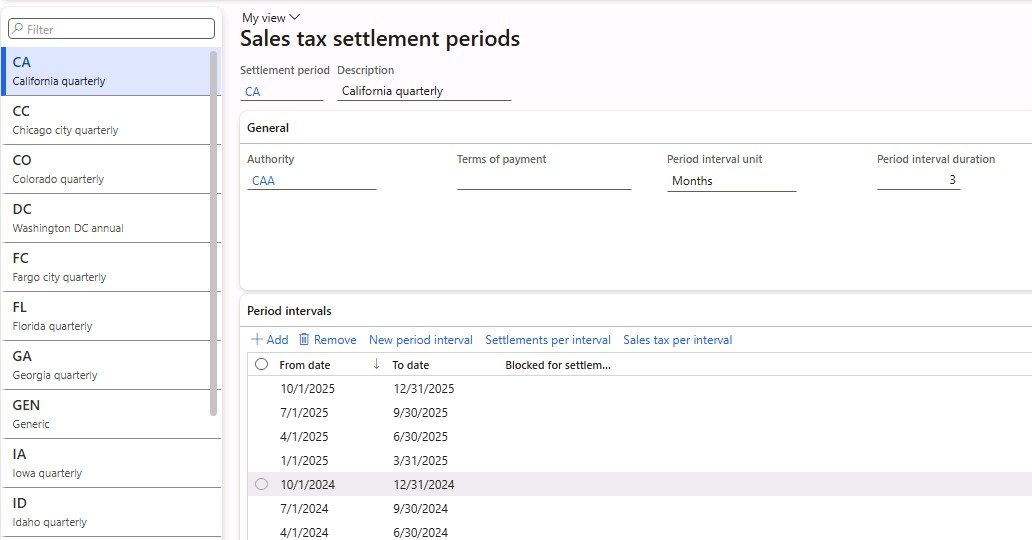Screen dimensions: 1032x540
Task: Open Sales tax per interval
Action: [x=677, y=340]
